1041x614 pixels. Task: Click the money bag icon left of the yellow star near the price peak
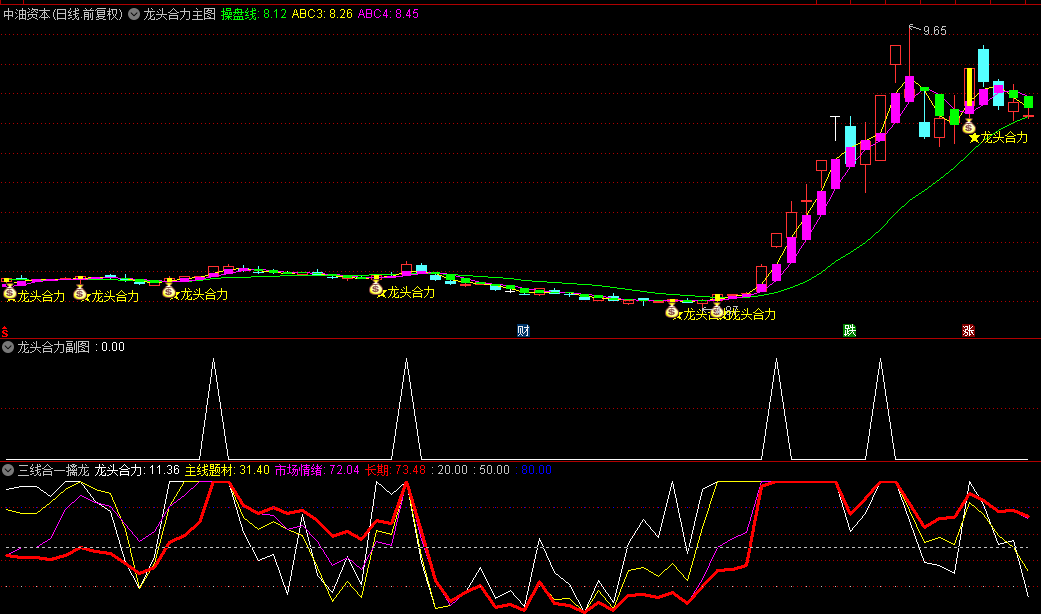tap(969, 127)
